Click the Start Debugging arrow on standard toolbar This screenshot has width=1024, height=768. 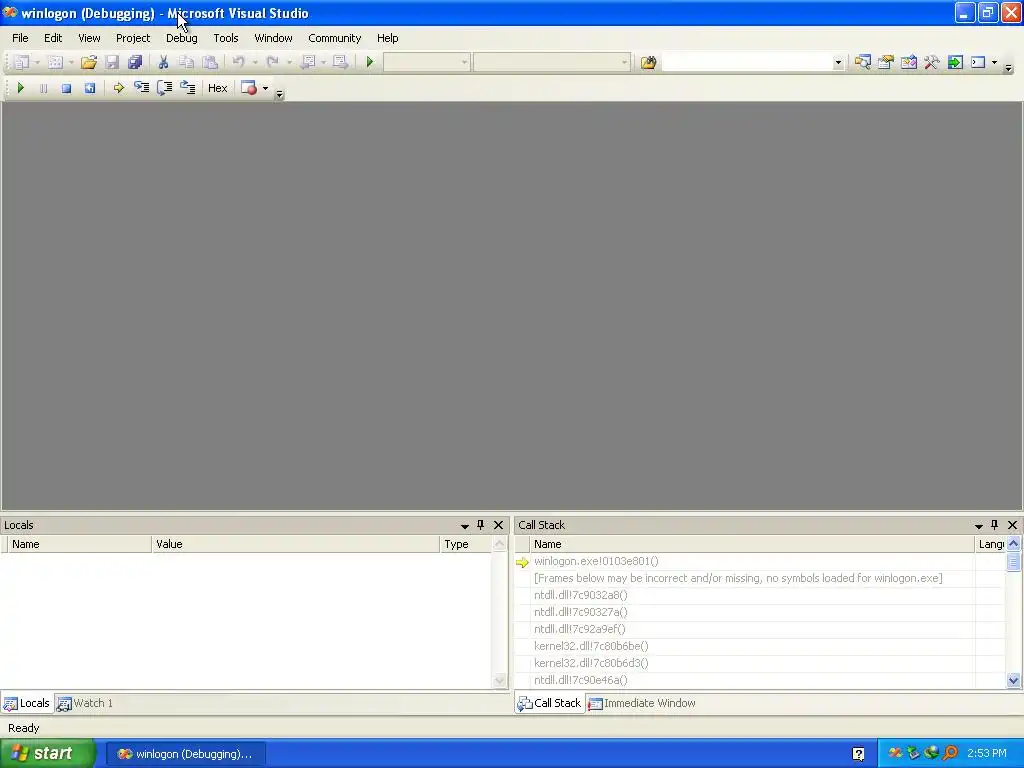[x=370, y=62]
